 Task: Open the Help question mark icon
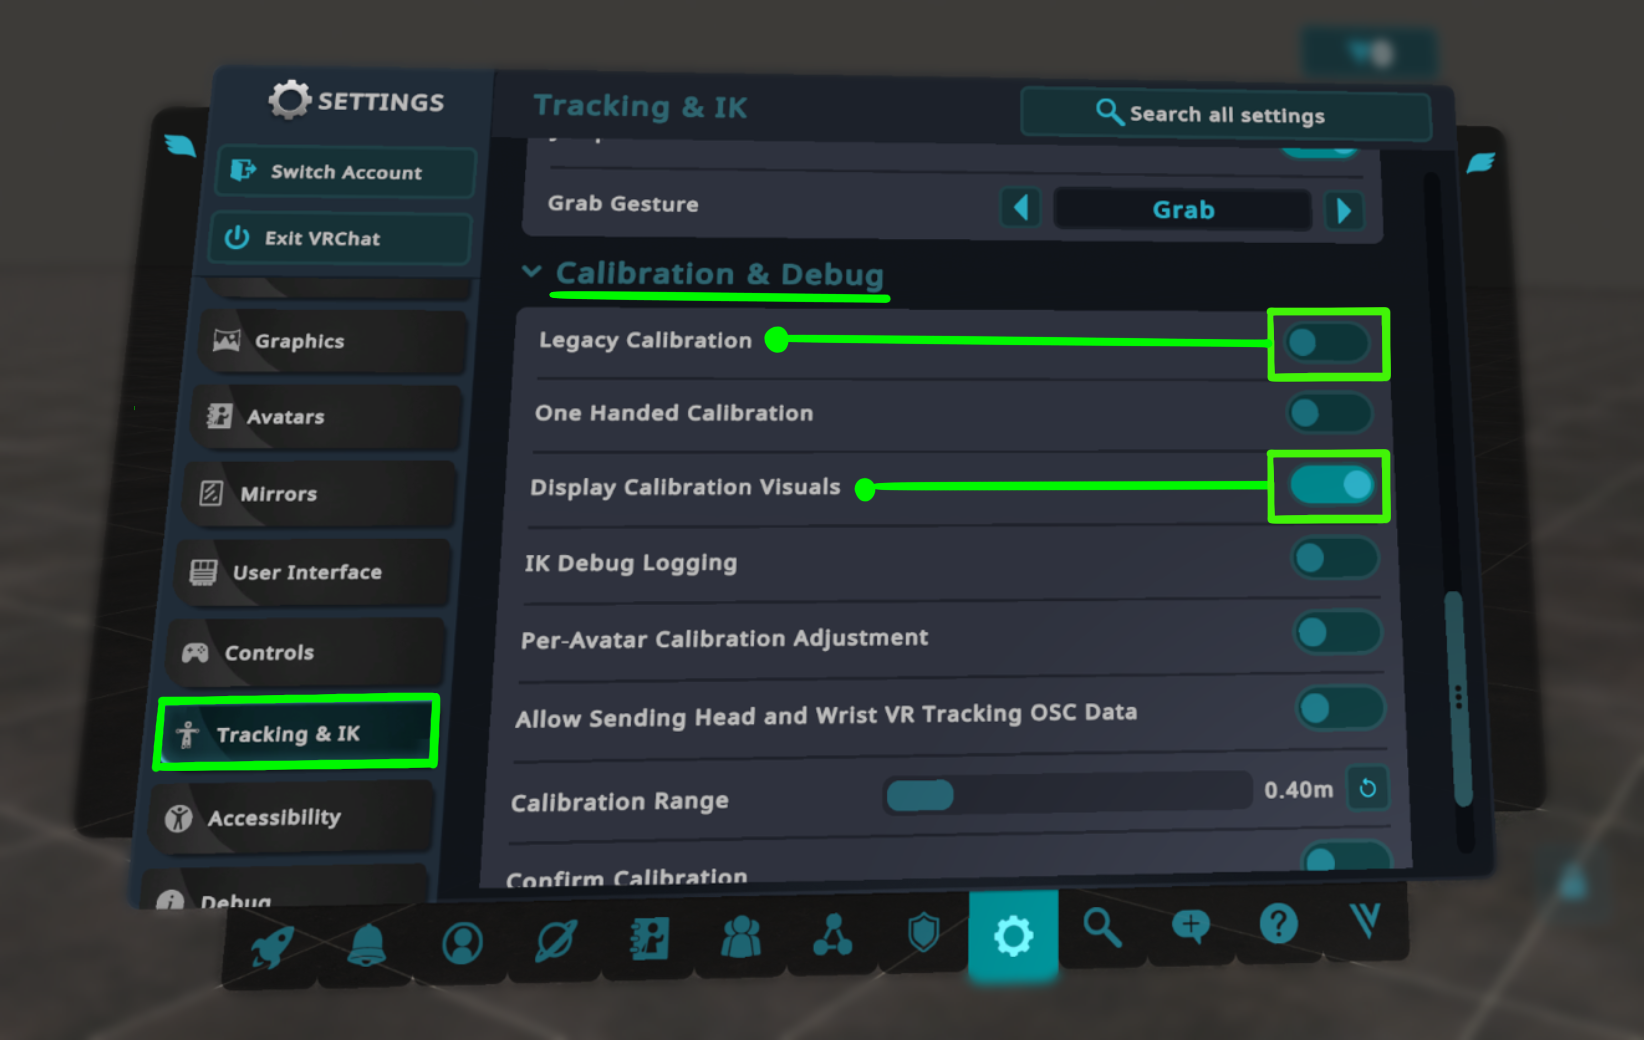point(1278,923)
